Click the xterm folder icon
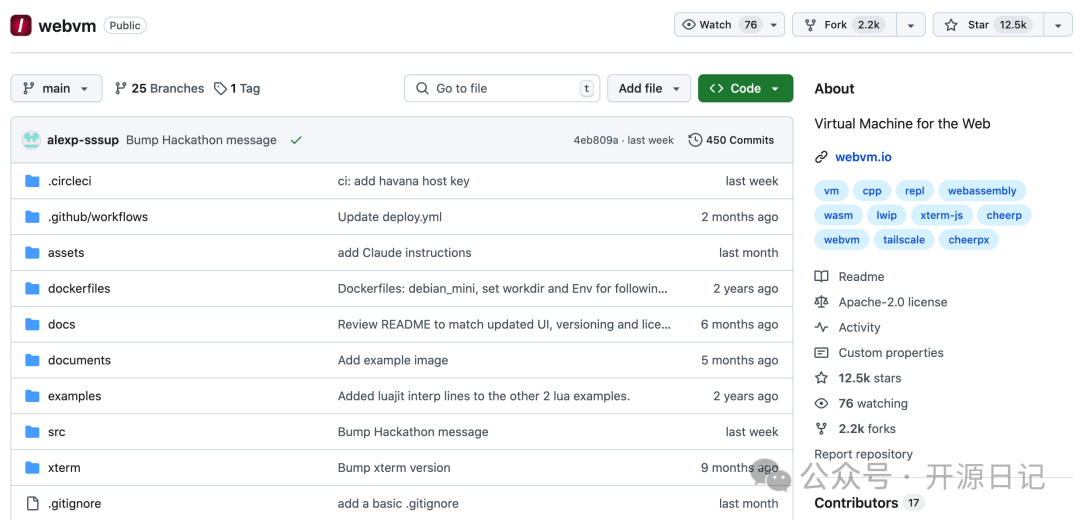This screenshot has height=520, width=1080. [x=32, y=468]
